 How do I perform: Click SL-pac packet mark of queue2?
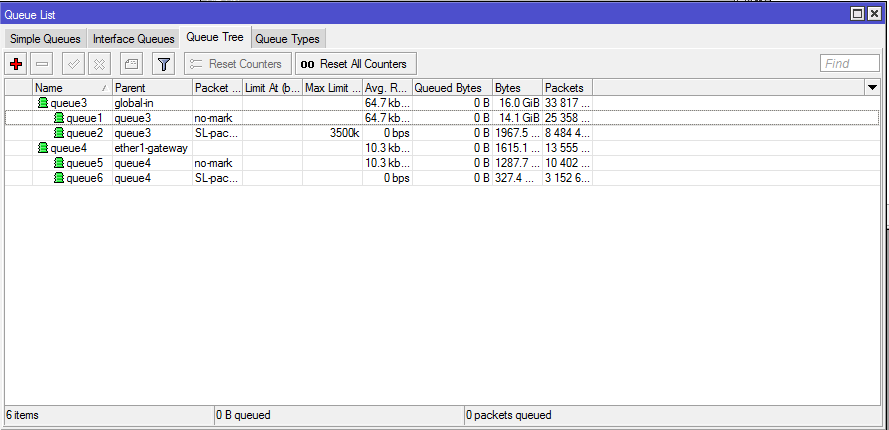(217, 133)
